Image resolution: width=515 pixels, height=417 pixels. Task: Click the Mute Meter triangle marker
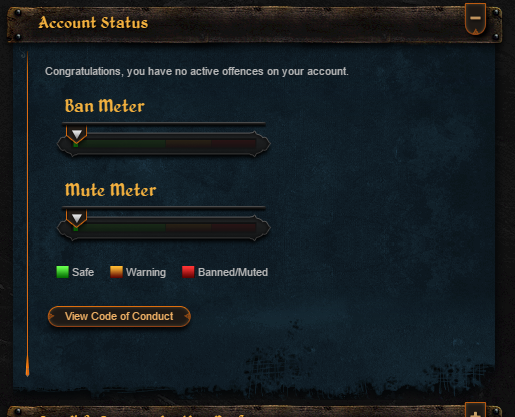point(77,218)
